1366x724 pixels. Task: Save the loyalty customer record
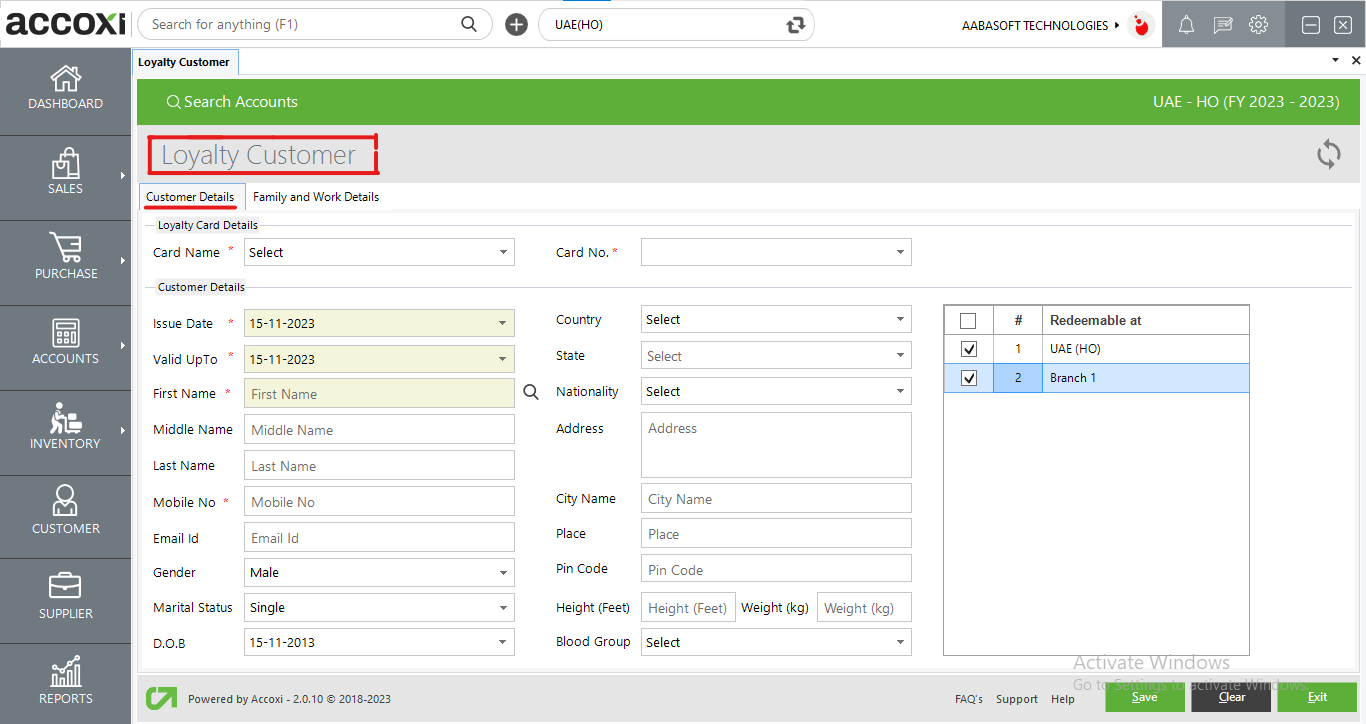1144,696
